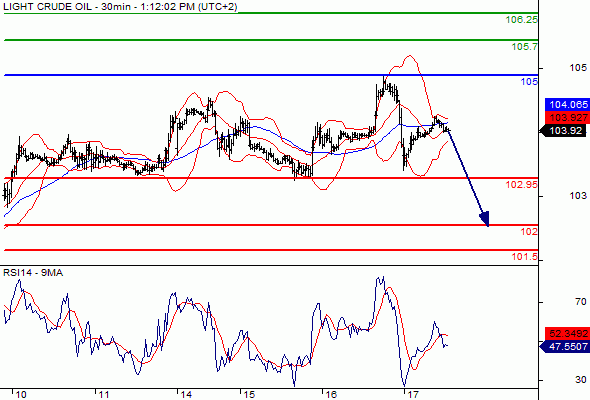Click date marker 10 on time axis
This screenshot has width=590, height=400.
click(21, 395)
